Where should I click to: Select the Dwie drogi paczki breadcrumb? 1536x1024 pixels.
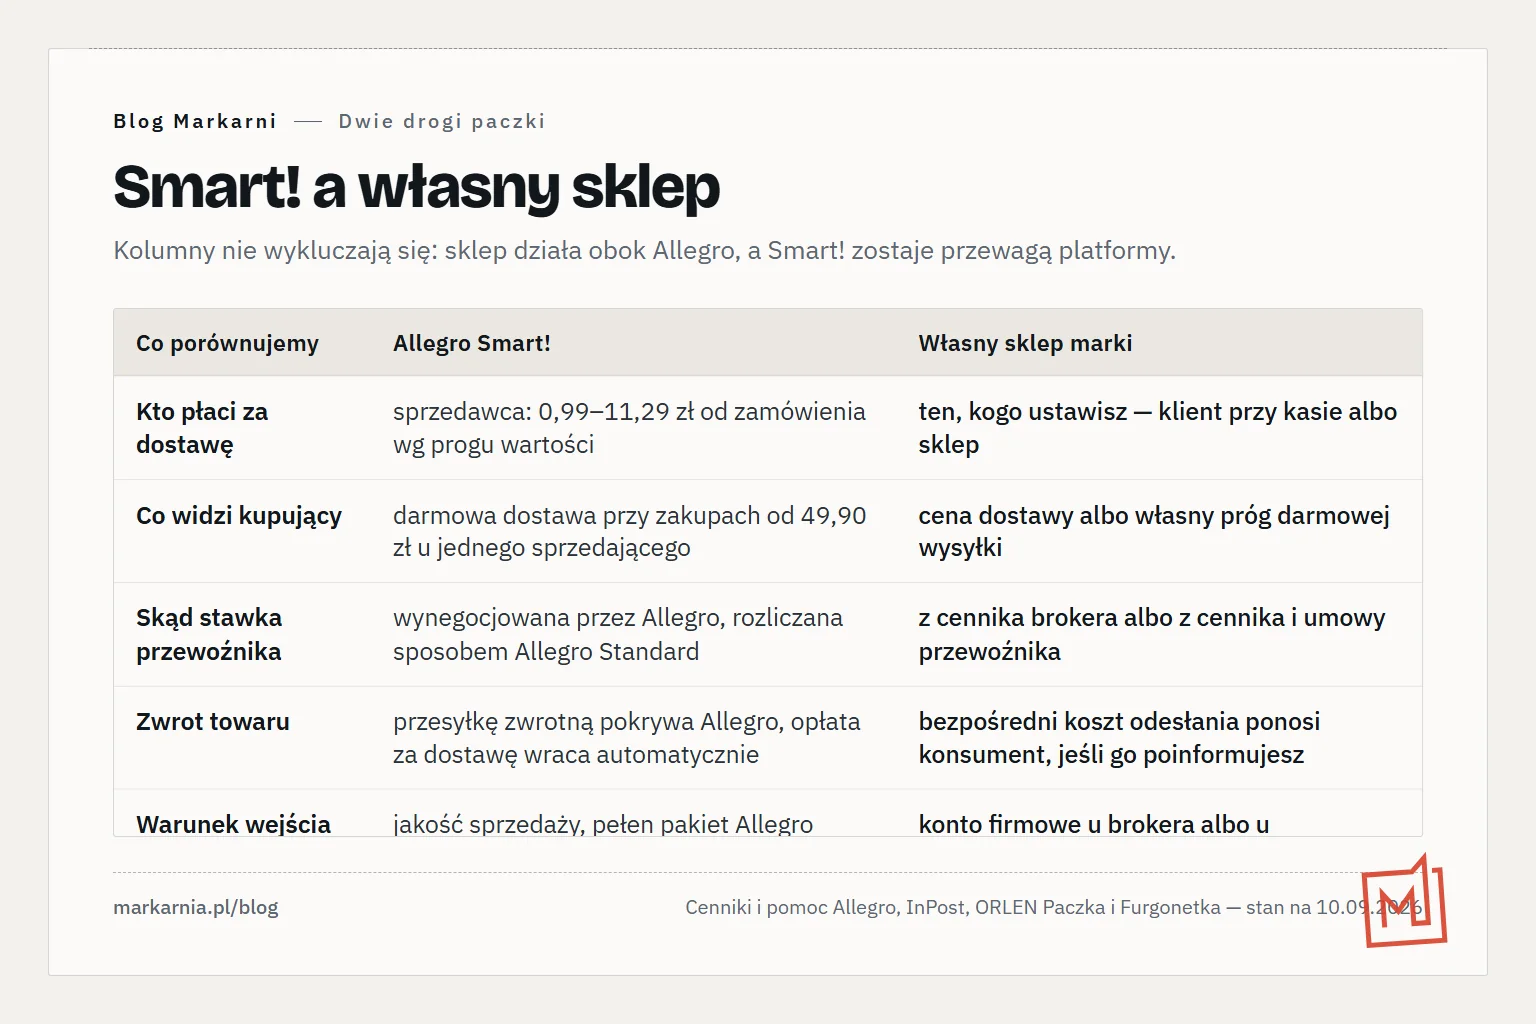click(x=442, y=121)
